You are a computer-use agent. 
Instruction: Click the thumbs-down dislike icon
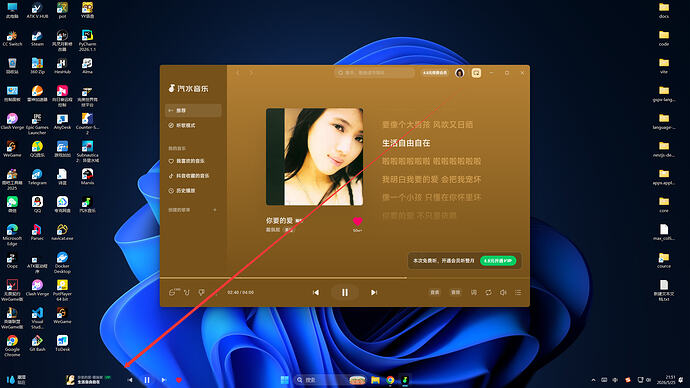202,292
